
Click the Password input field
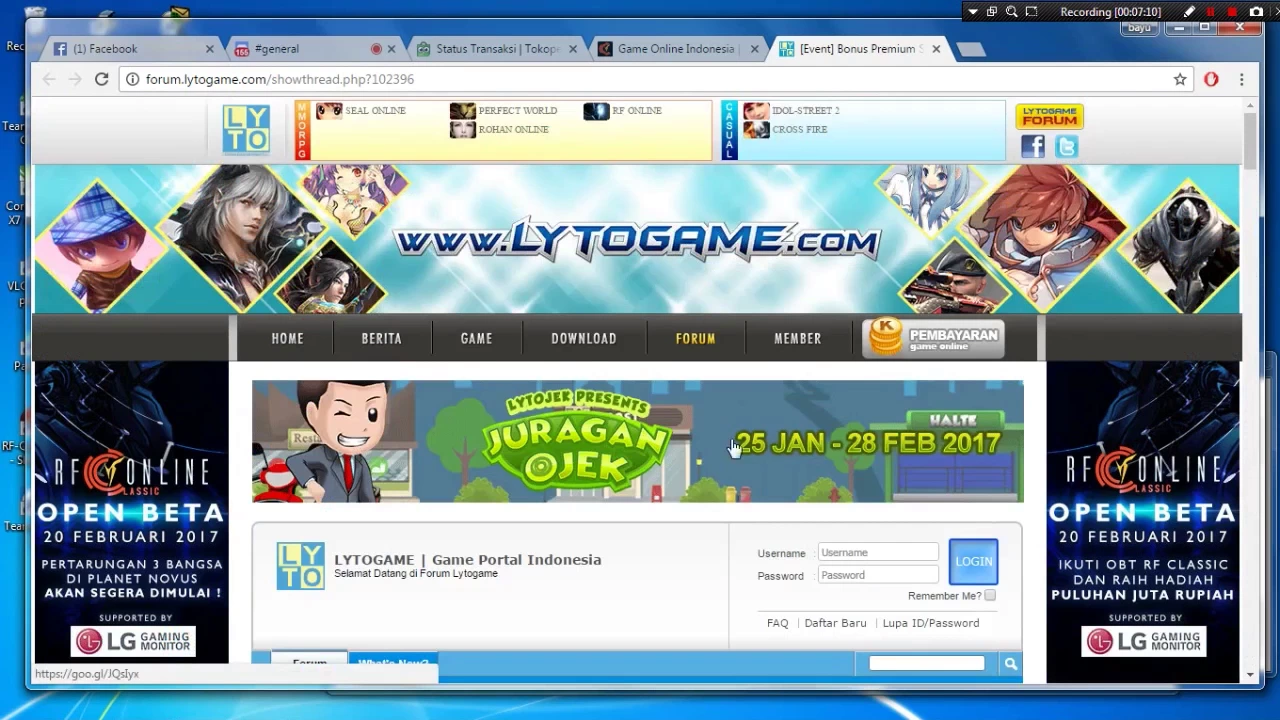tap(878, 575)
